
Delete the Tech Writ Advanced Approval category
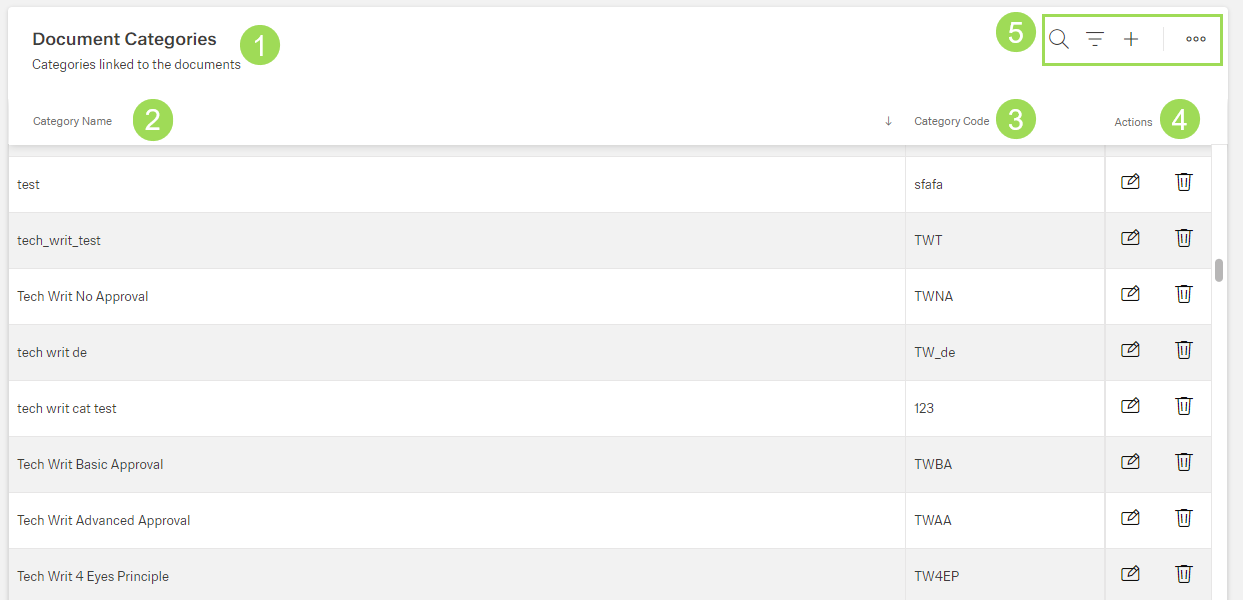pos(1183,518)
